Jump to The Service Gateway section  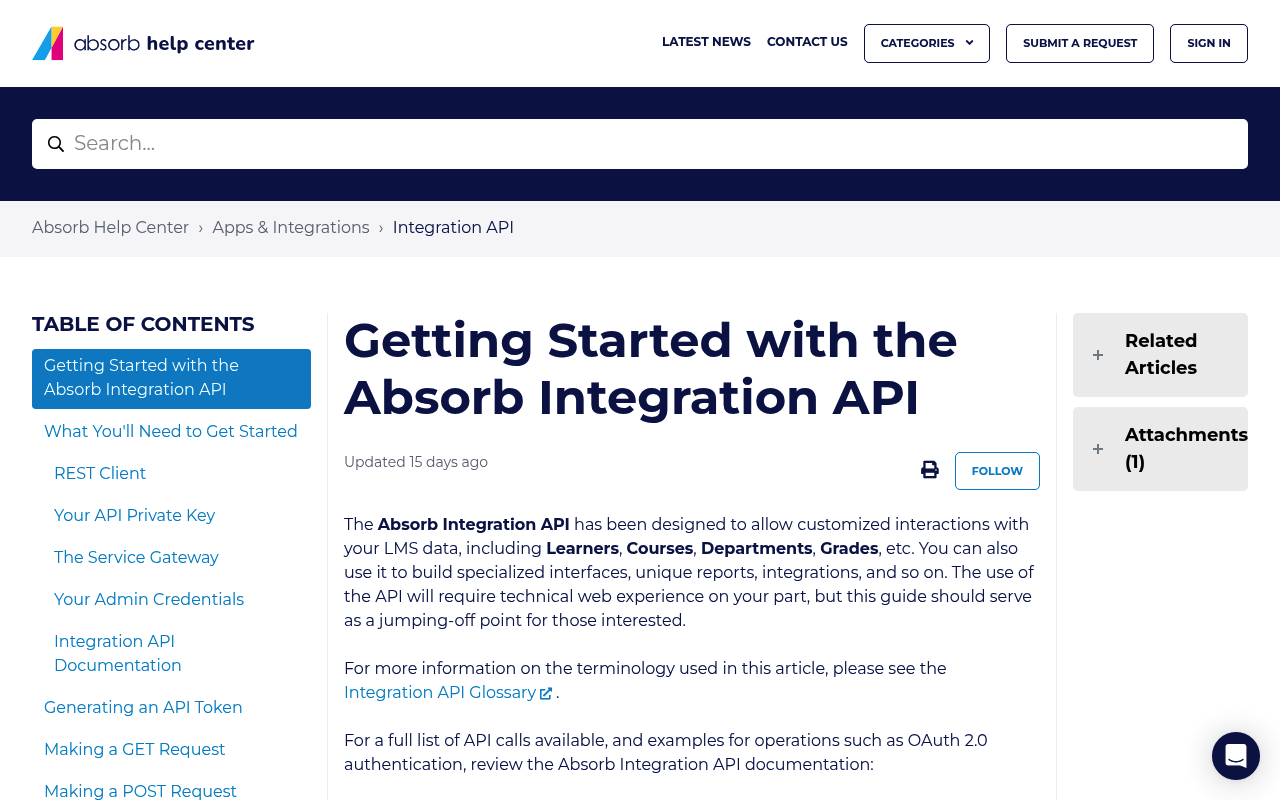(136, 557)
